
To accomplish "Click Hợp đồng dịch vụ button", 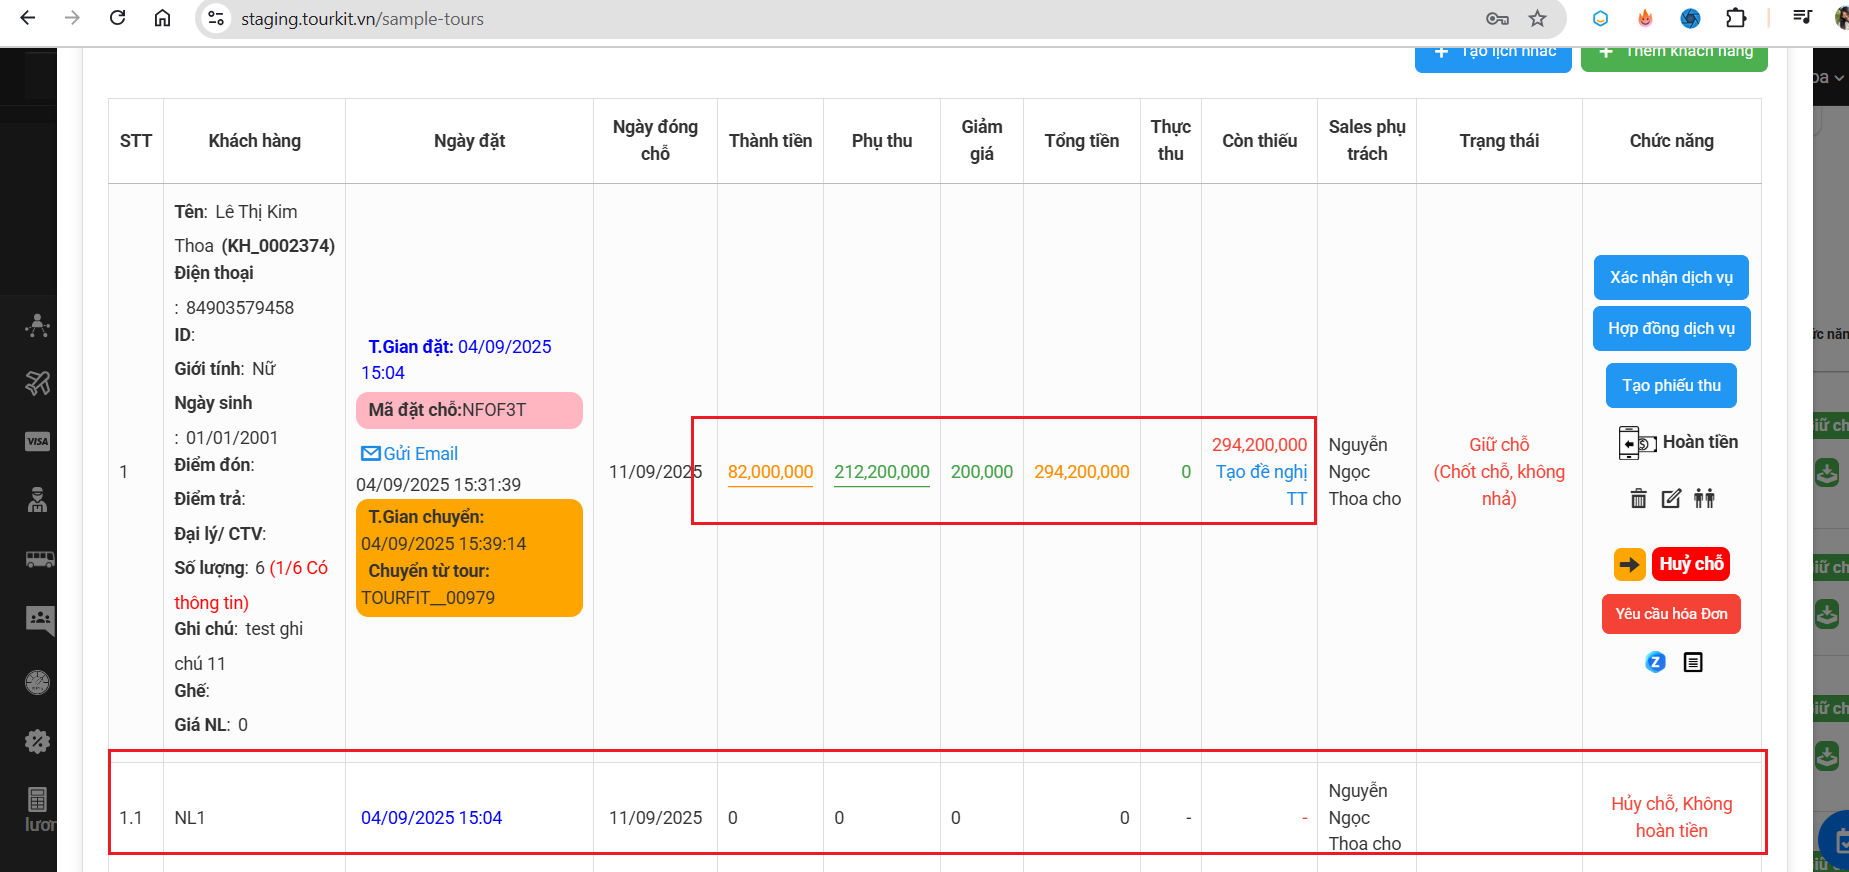I will (x=1670, y=329).
